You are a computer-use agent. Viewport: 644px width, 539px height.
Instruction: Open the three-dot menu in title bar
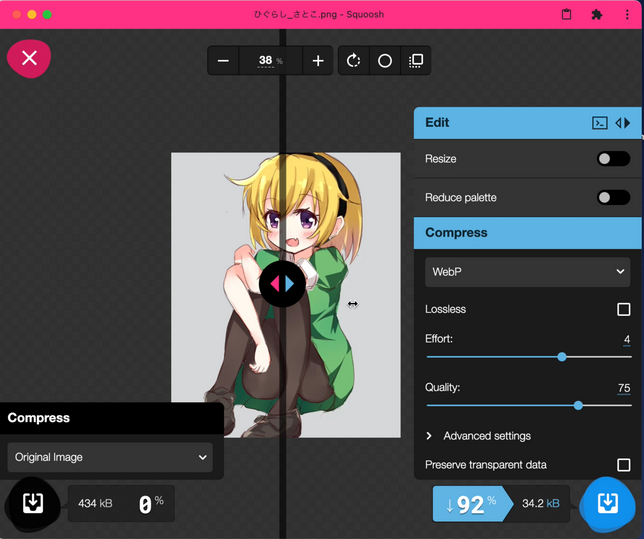click(x=627, y=15)
